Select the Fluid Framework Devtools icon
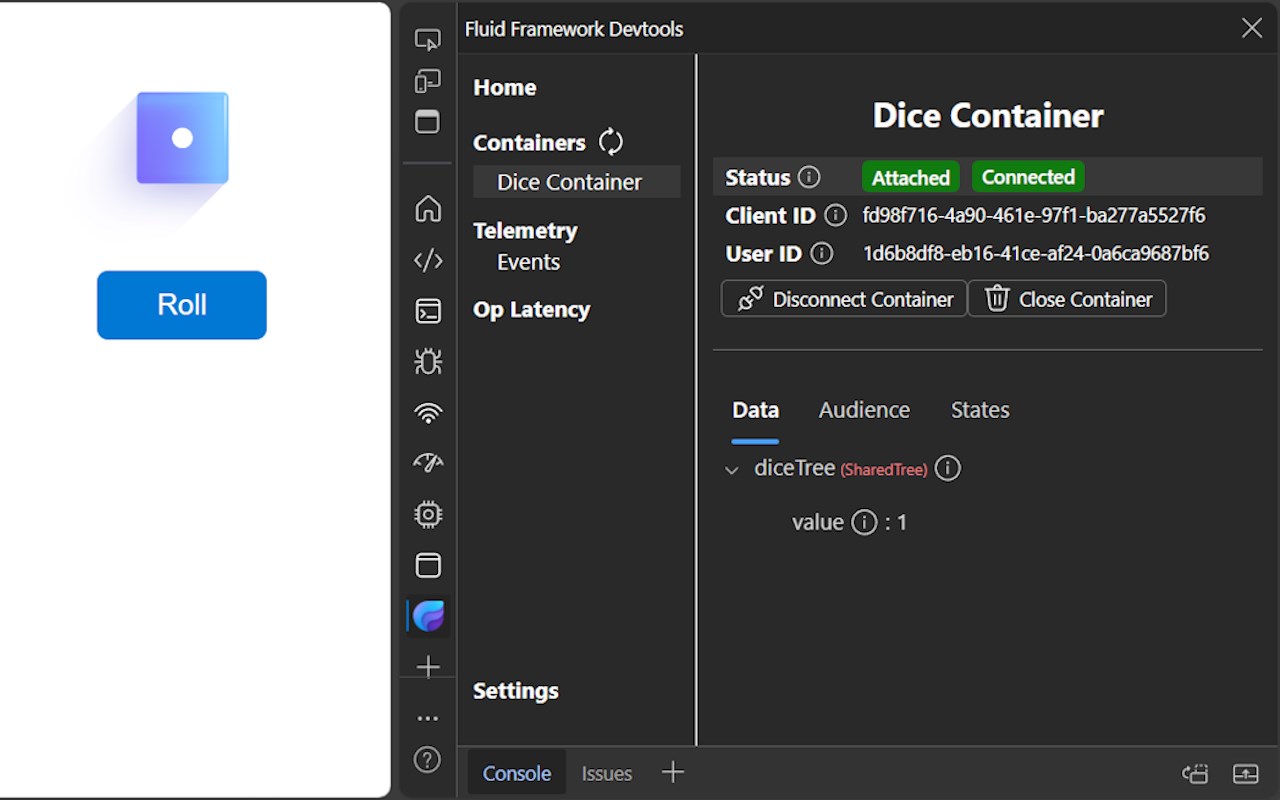The height and width of the screenshot is (800, 1280). (x=428, y=616)
